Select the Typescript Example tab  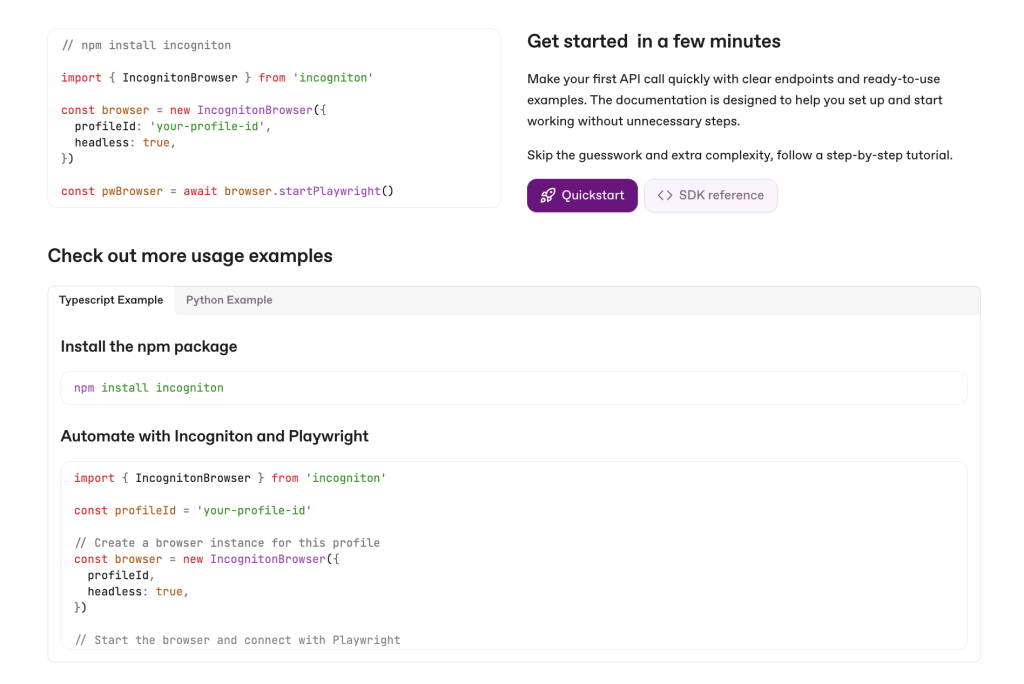point(111,300)
